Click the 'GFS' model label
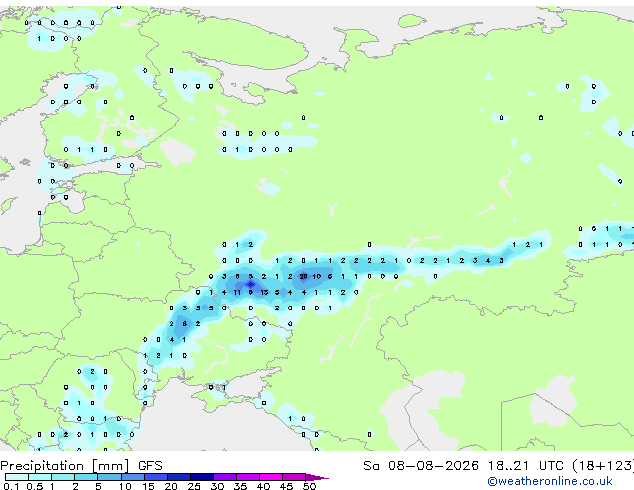The width and height of the screenshot is (634, 490). (150, 466)
